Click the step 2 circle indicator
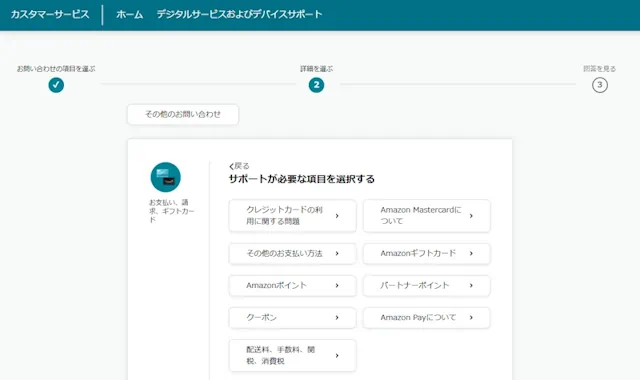This screenshot has height=380, width=640. tap(316, 85)
